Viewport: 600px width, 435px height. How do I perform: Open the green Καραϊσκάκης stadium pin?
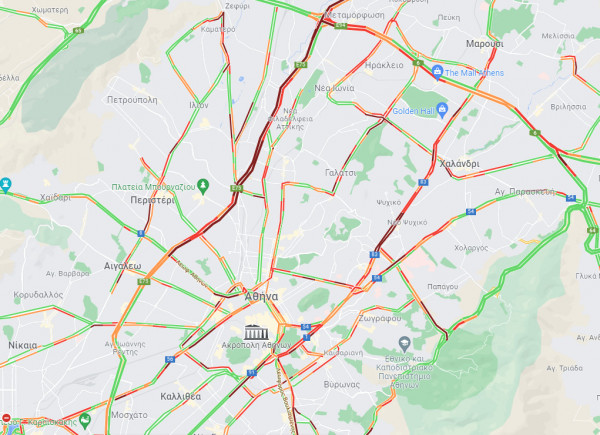[85, 420]
